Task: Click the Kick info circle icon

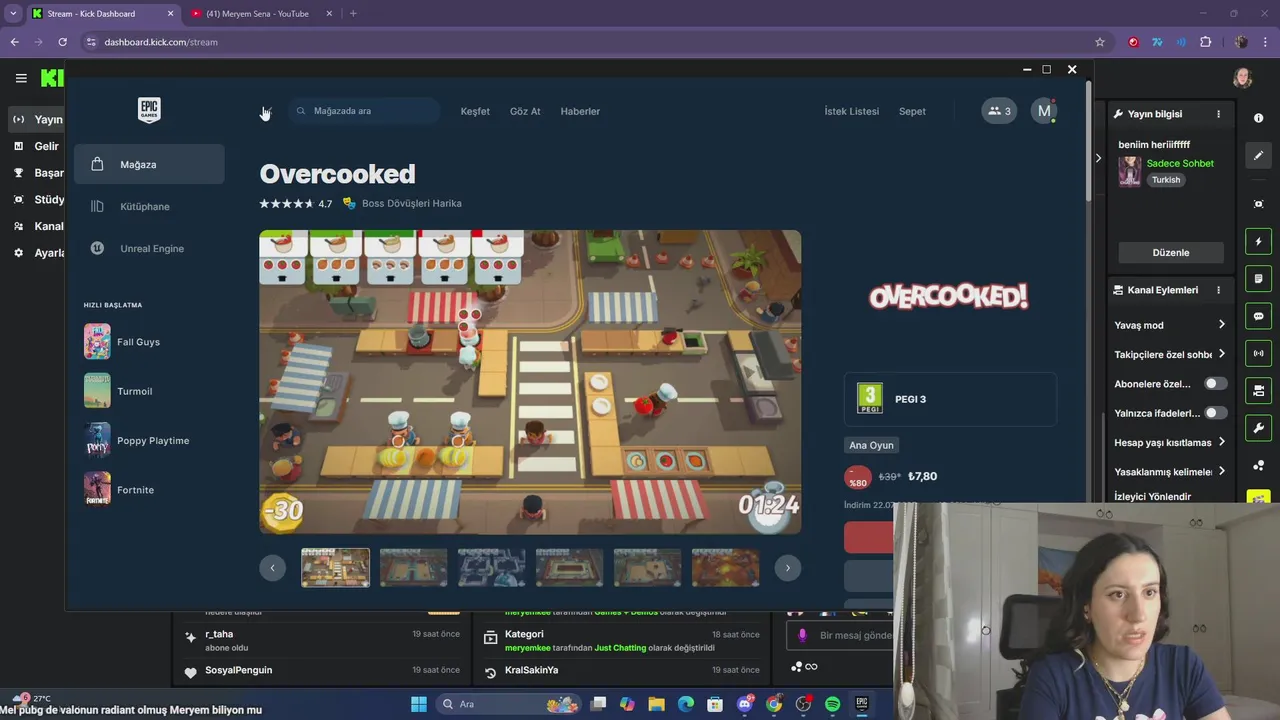Action: (x=1258, y=118)
